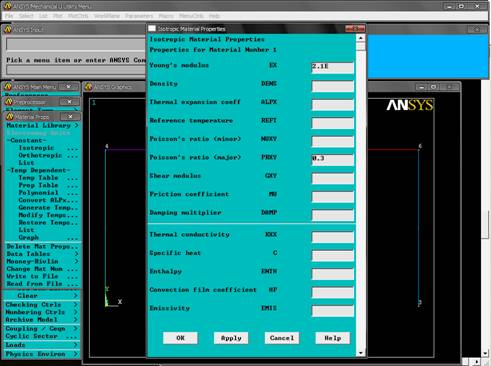The width and height of the screenshot is (491, 366).
Task: Expand the Checking Ctrls submenu
Action: point(42,305)
